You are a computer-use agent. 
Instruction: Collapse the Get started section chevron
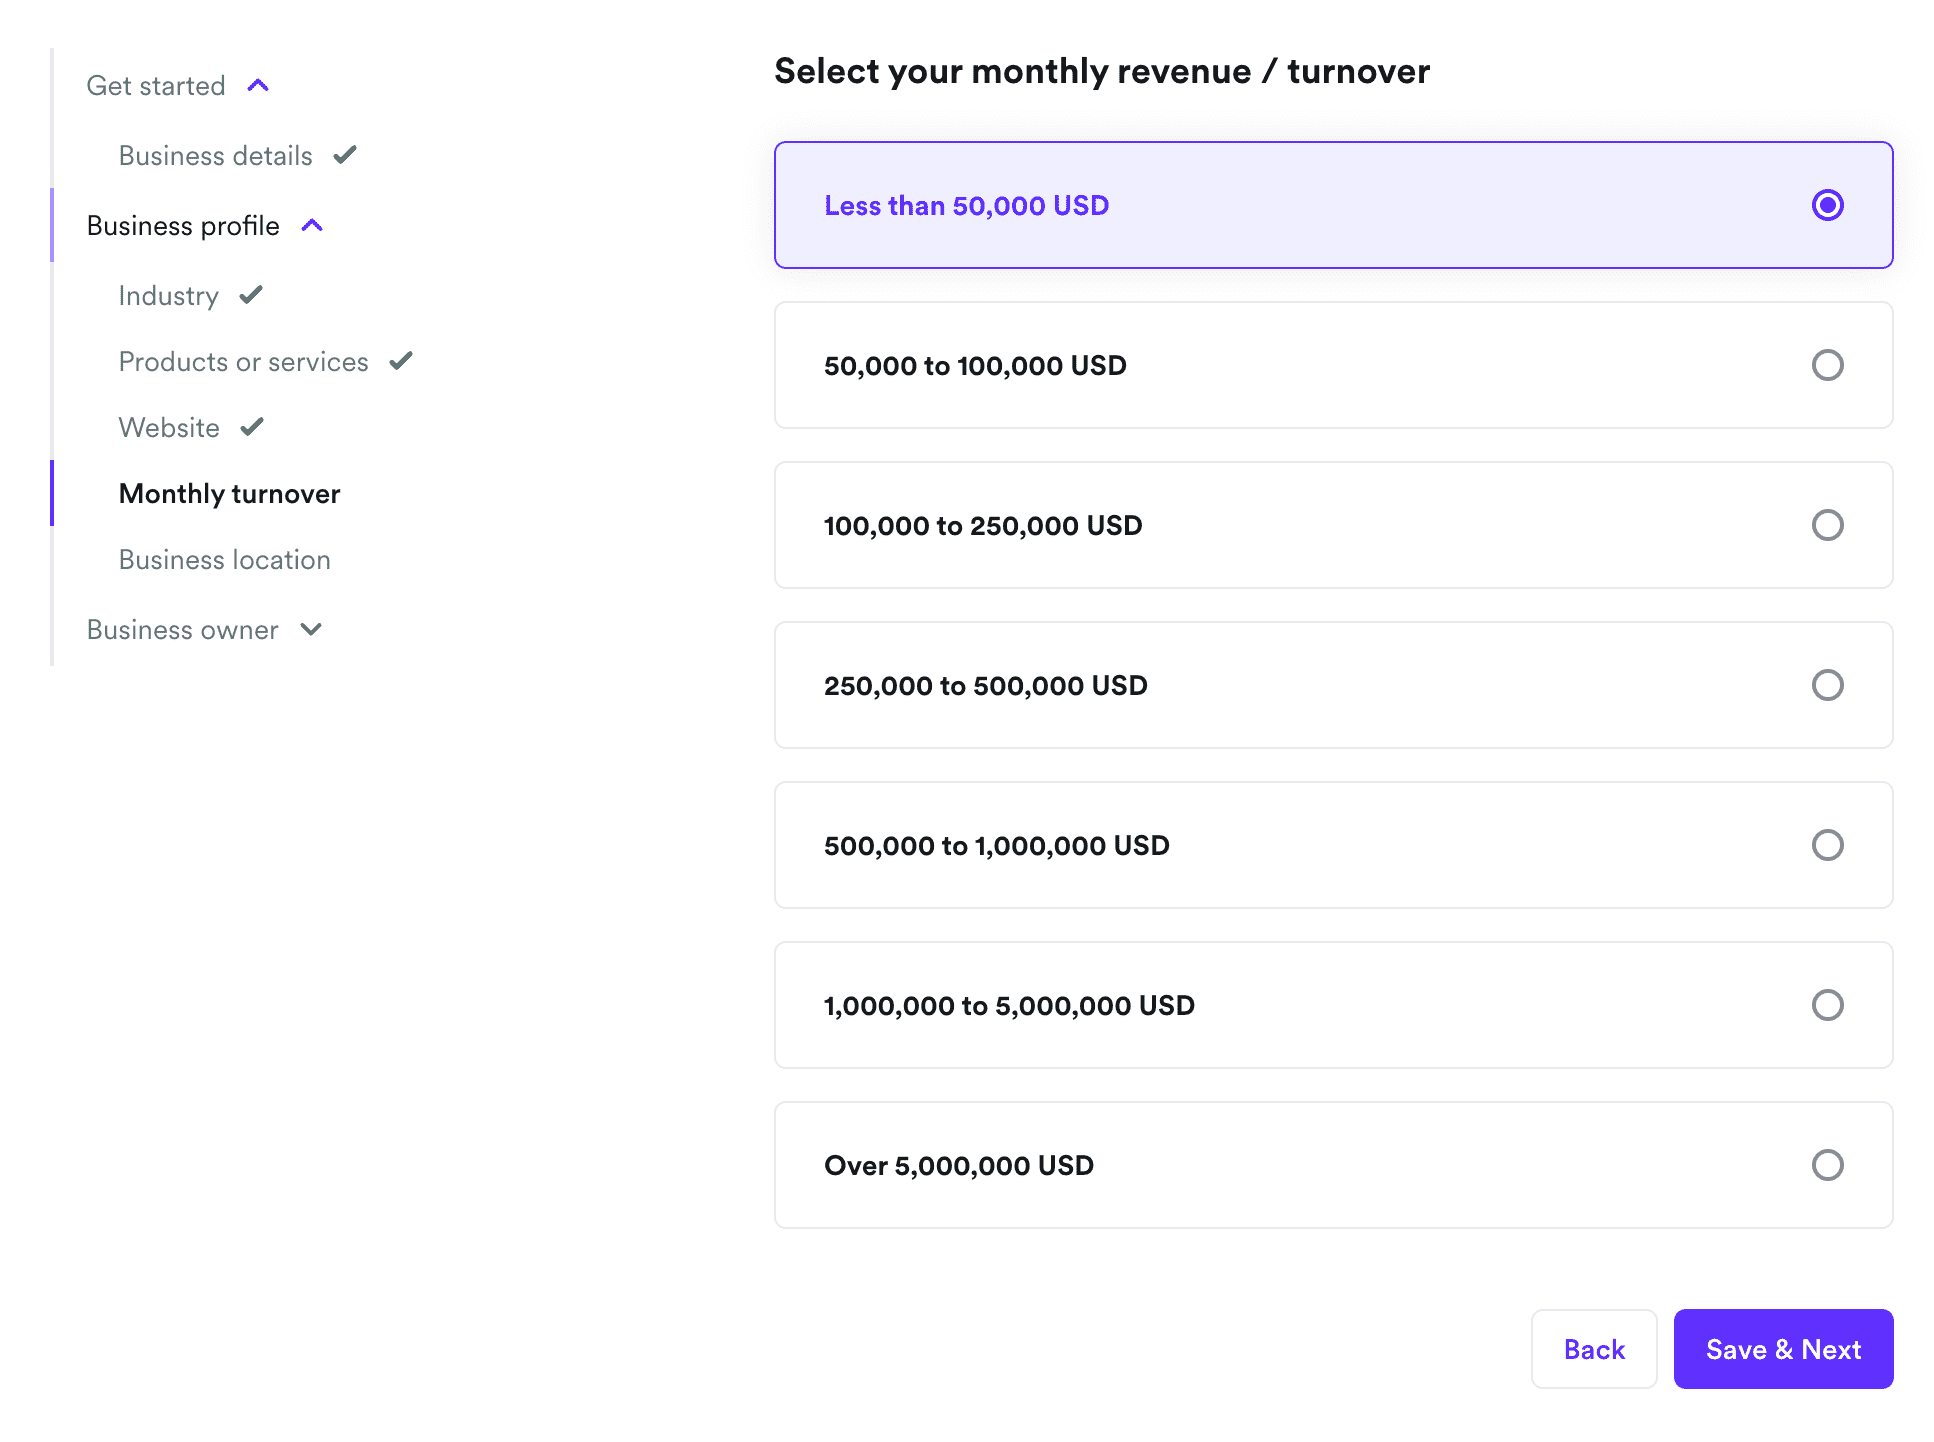[x=258, y=85]
